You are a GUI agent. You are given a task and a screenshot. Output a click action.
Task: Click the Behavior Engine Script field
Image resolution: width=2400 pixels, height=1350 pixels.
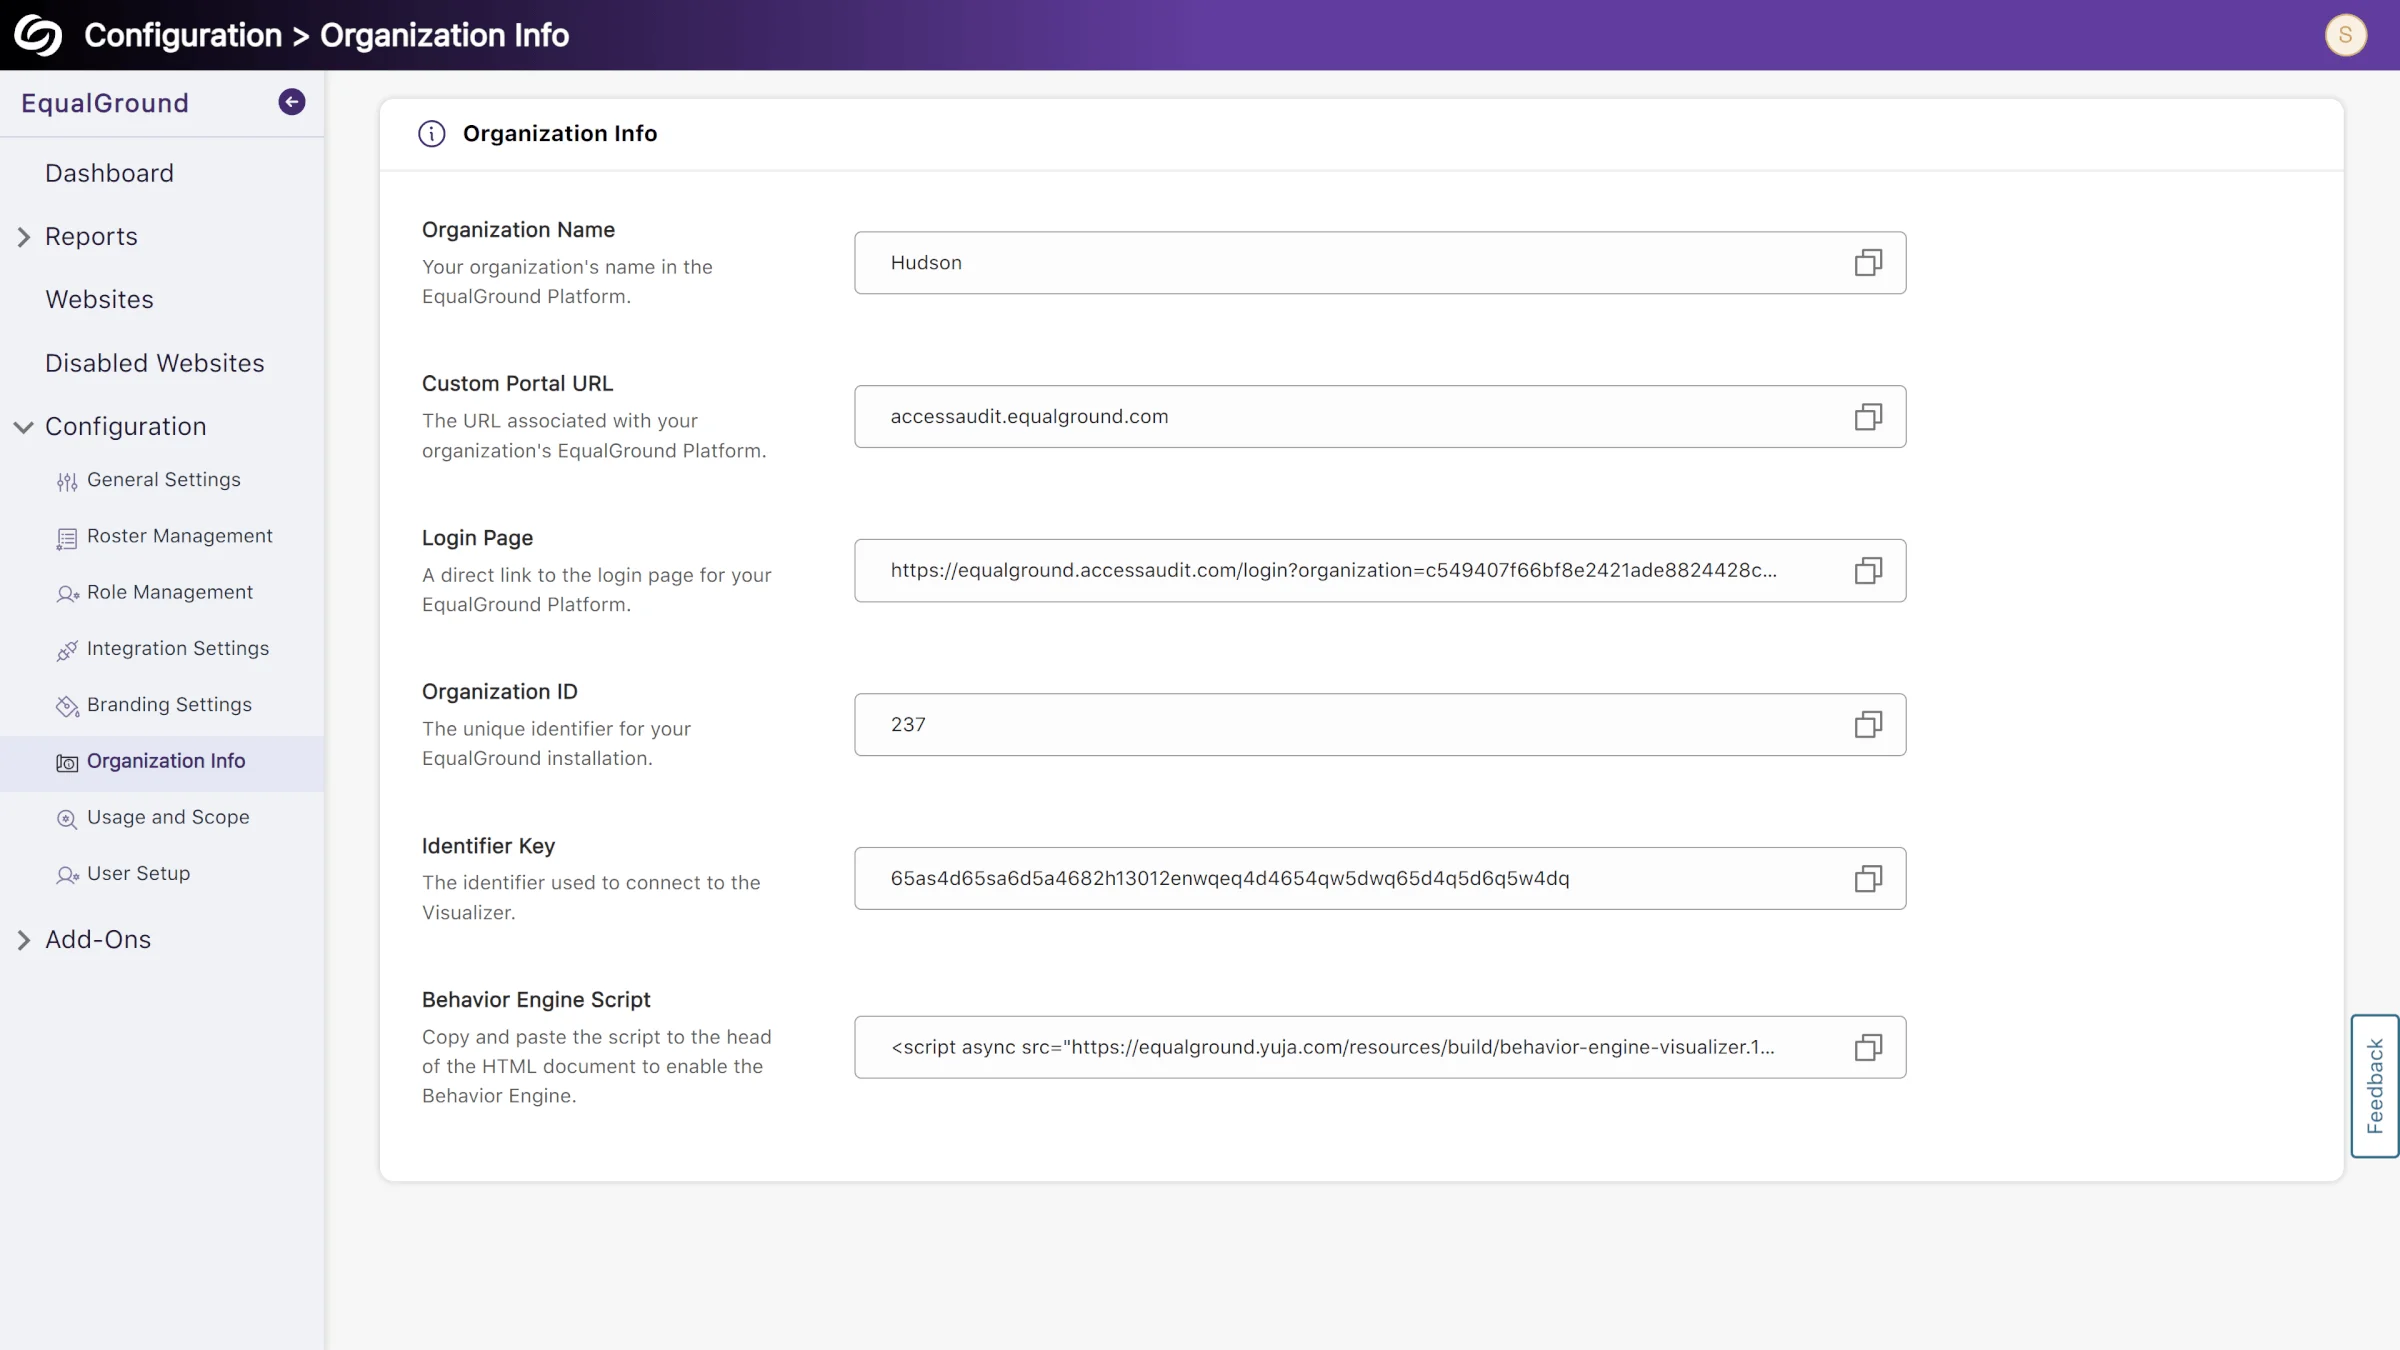(x=1380, y=1048)
